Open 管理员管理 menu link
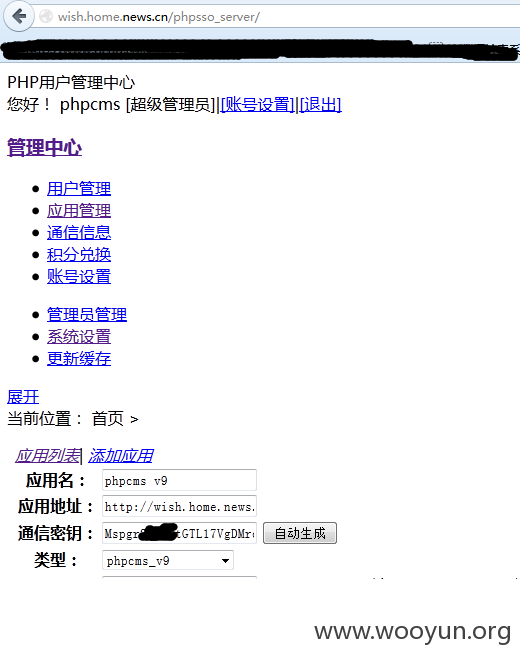This screenshot has width=520, height=660. [x=87, y=314]
